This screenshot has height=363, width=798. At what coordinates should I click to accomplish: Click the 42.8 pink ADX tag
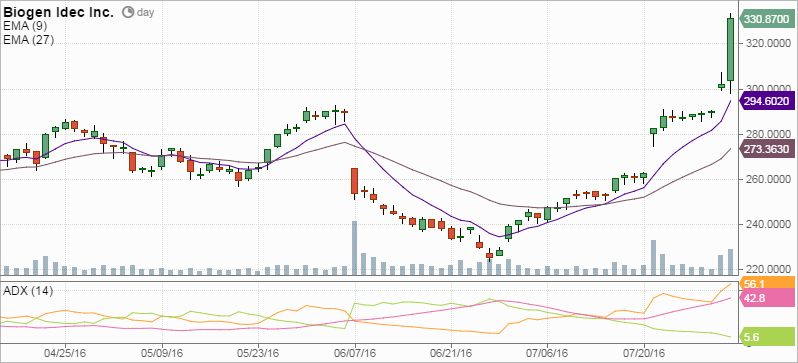pos(768,298)
